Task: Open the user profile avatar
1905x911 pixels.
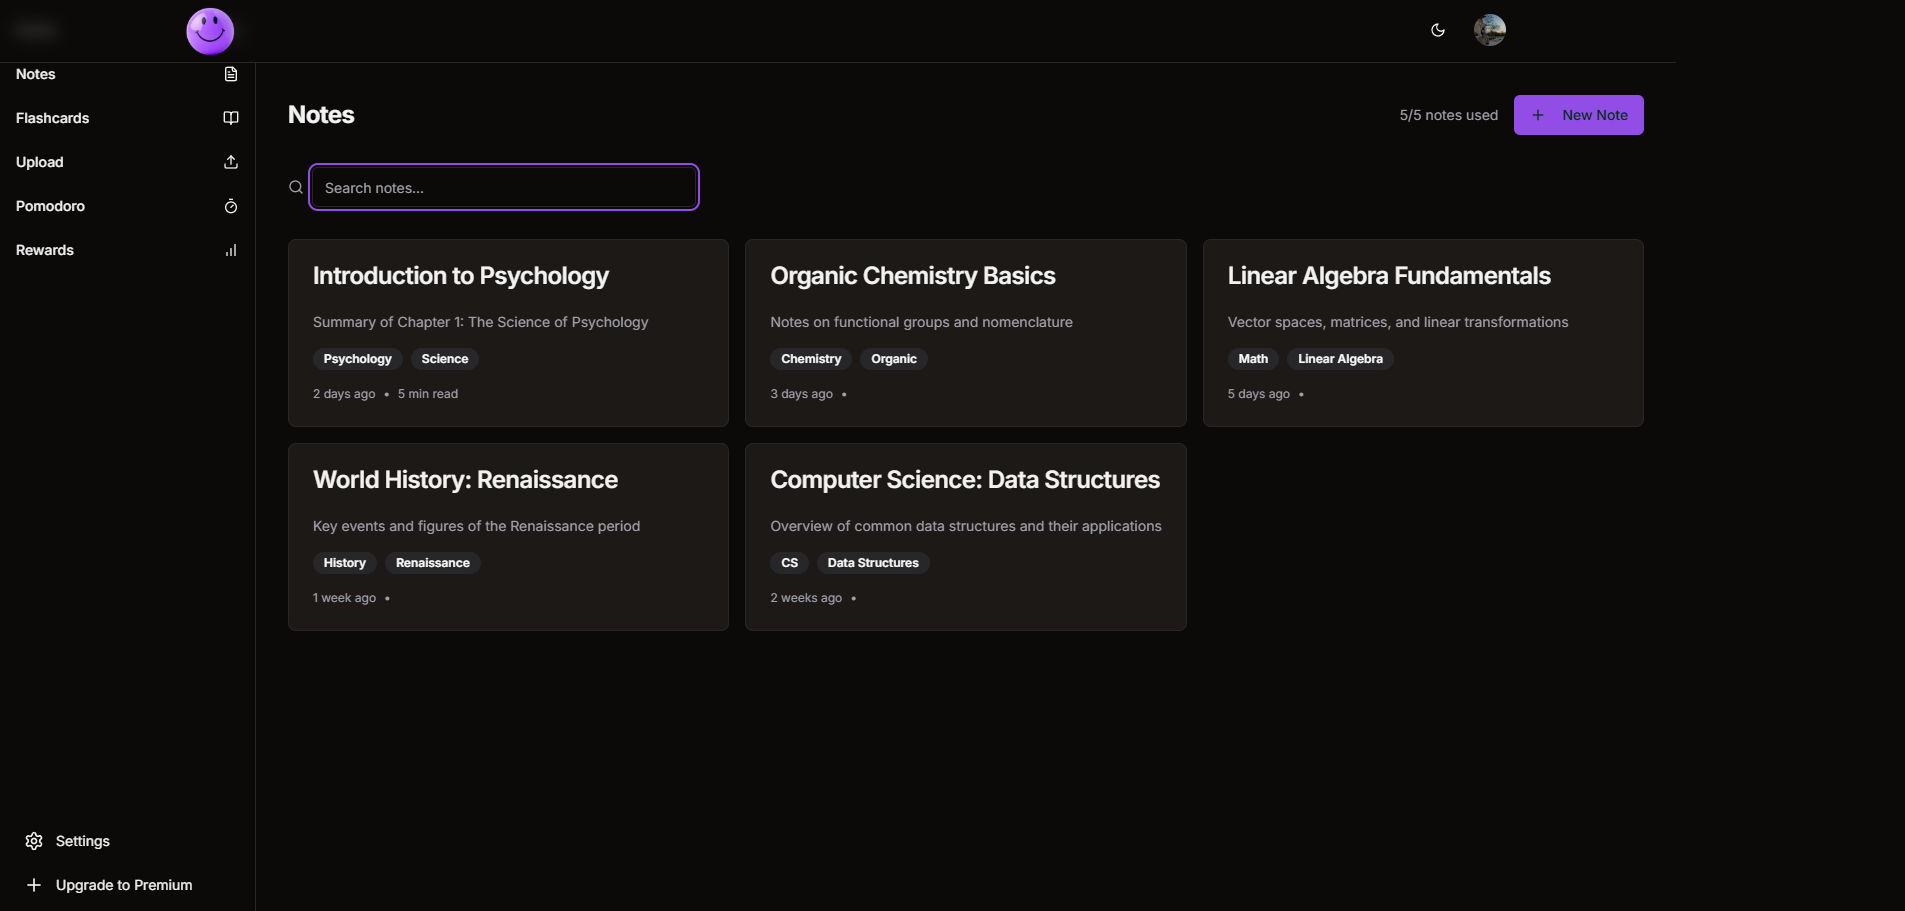Action: pos(1489,30)
